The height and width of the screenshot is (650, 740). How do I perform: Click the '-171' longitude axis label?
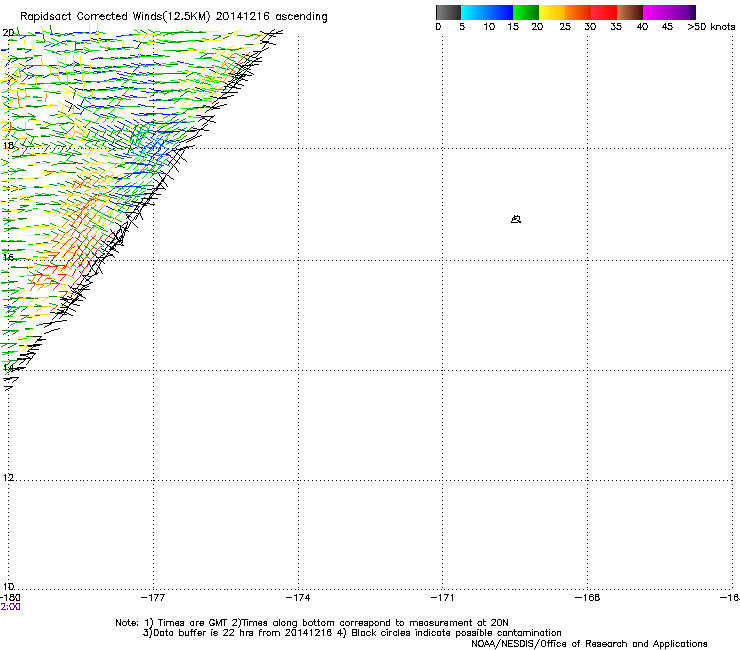443,598
